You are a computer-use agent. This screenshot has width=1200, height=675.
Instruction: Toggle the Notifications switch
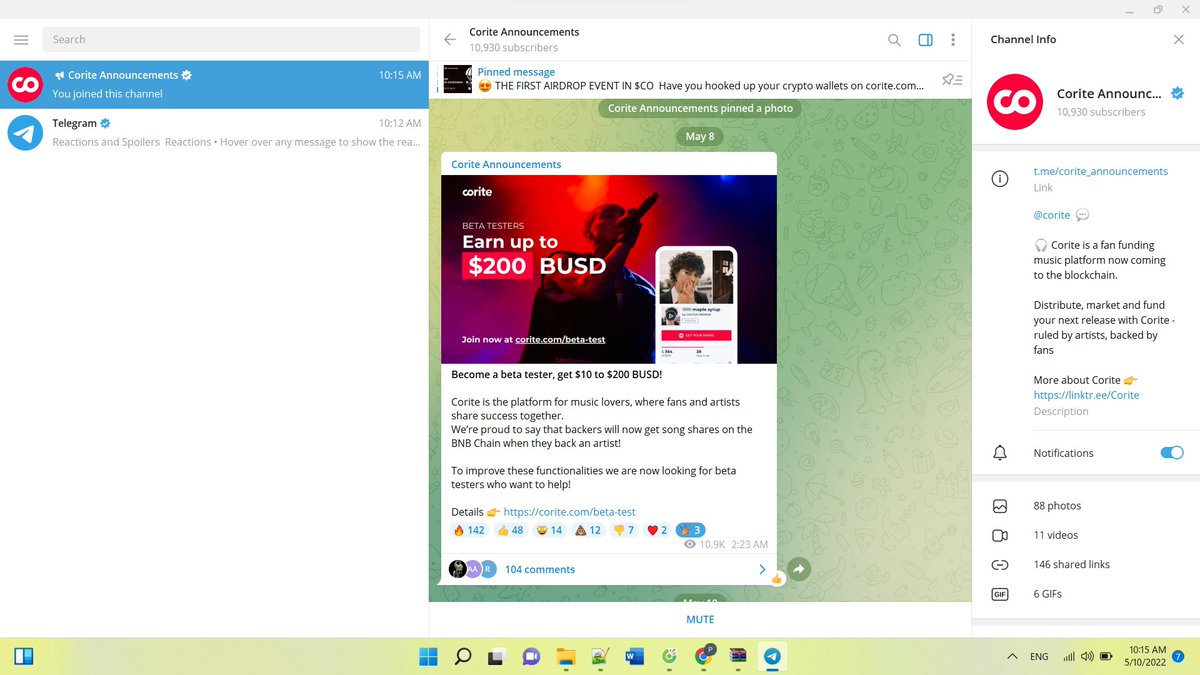(1171, 453)
